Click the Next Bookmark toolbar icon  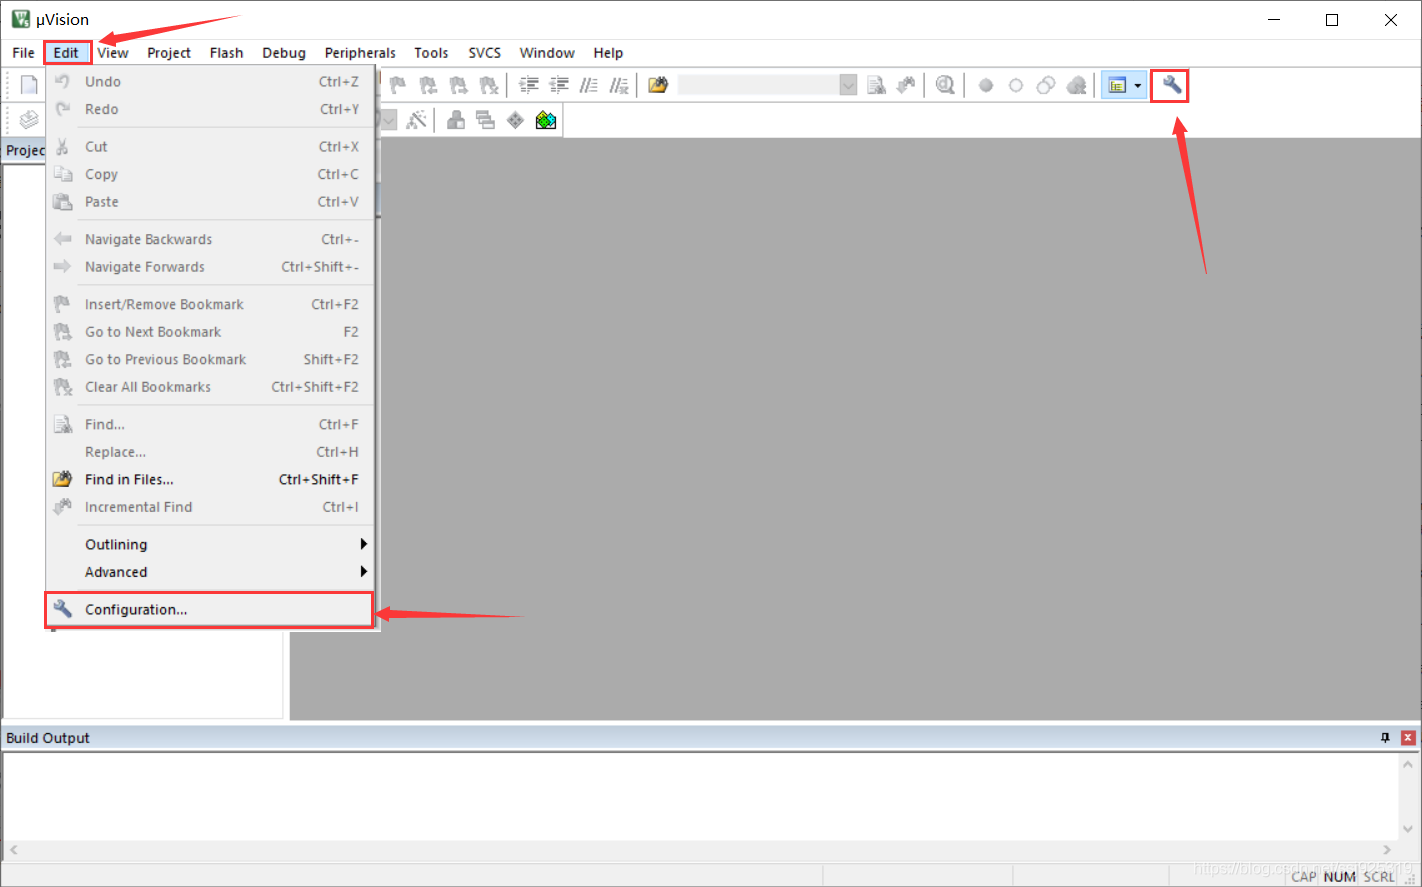(x=458, y=85)
